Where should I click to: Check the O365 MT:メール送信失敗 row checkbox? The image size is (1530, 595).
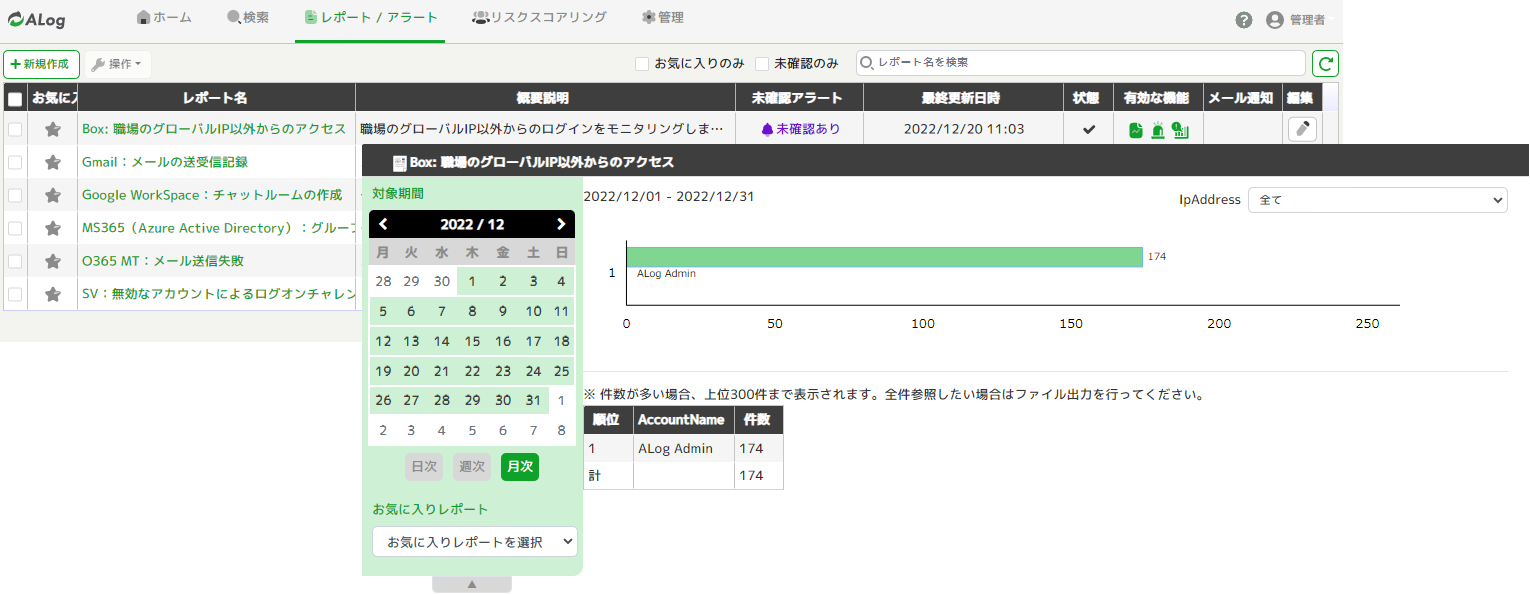(15, 261)
